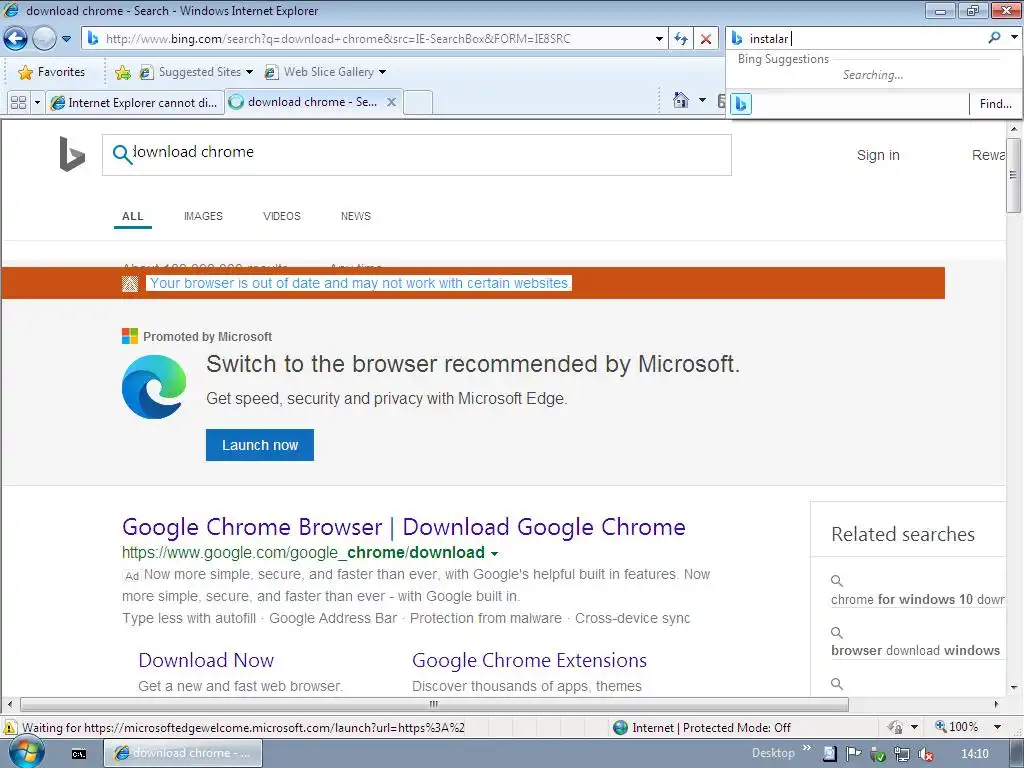Open the recent pages dropdown arrow

pos(67,39)
